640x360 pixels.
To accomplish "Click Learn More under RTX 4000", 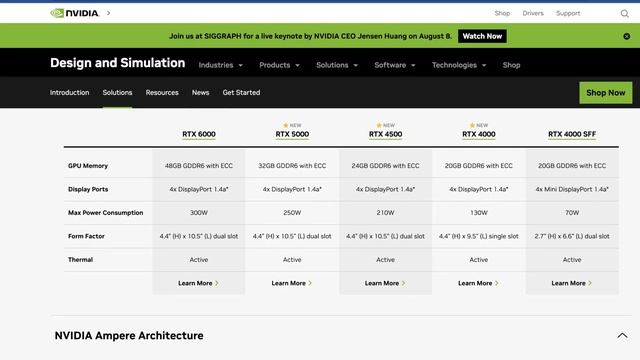I will pyautogui.click(x=478, y=283).
